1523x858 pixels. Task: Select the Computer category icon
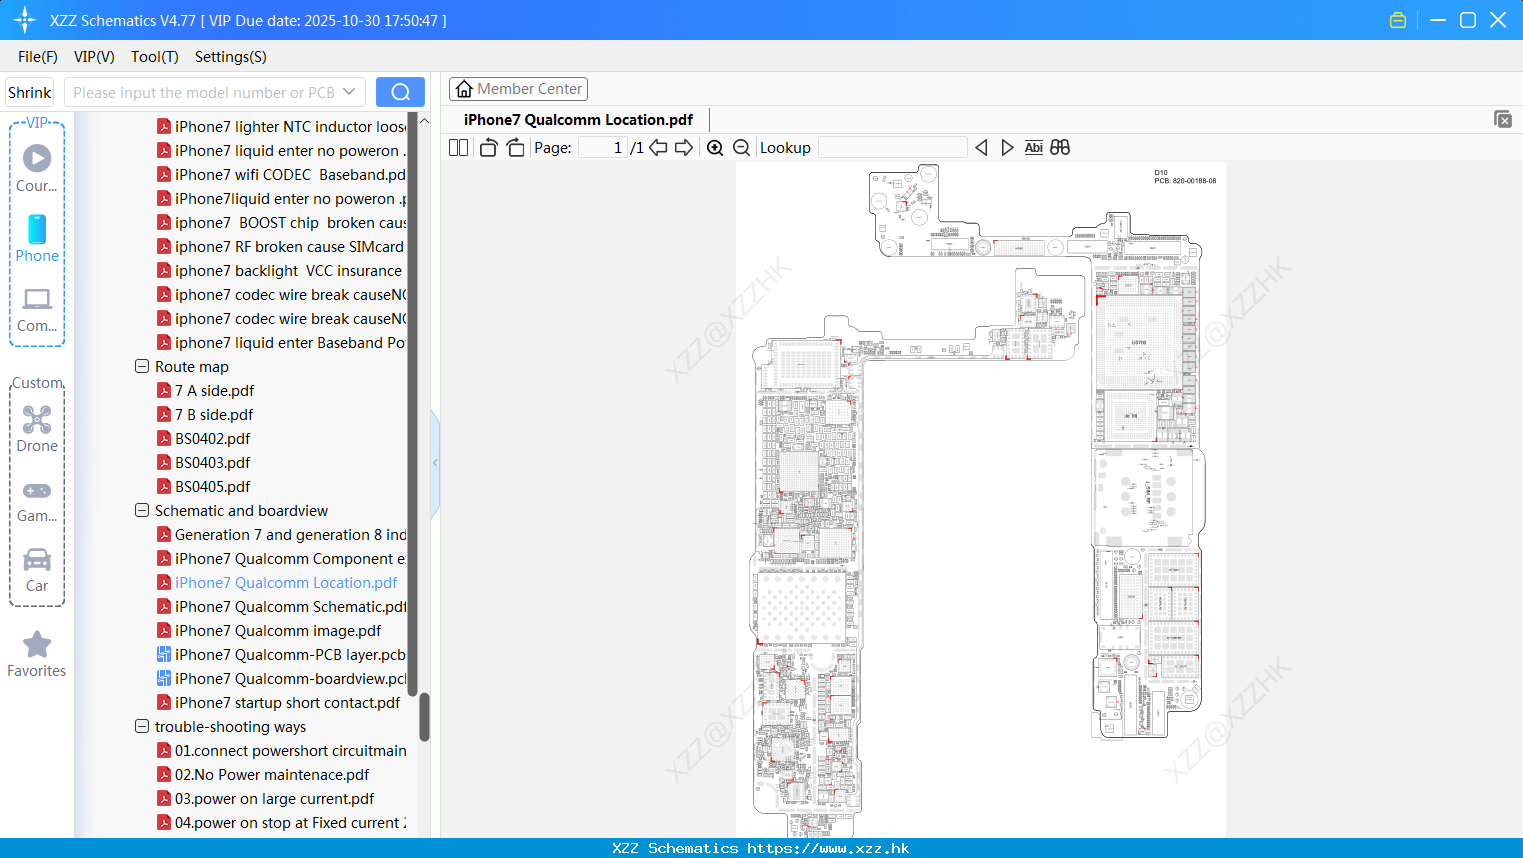coord(37,309)
